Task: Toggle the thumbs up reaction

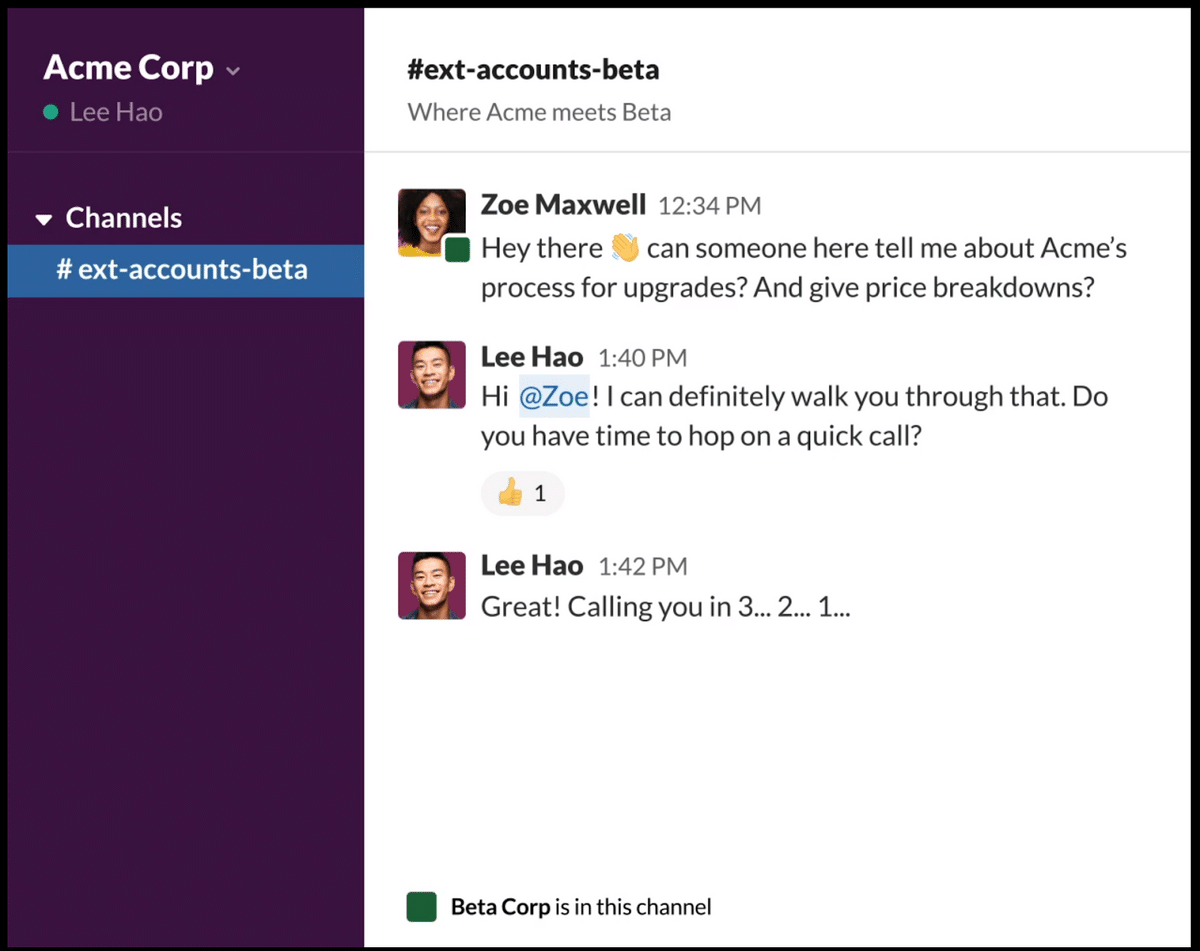Action: click(522, 493)
